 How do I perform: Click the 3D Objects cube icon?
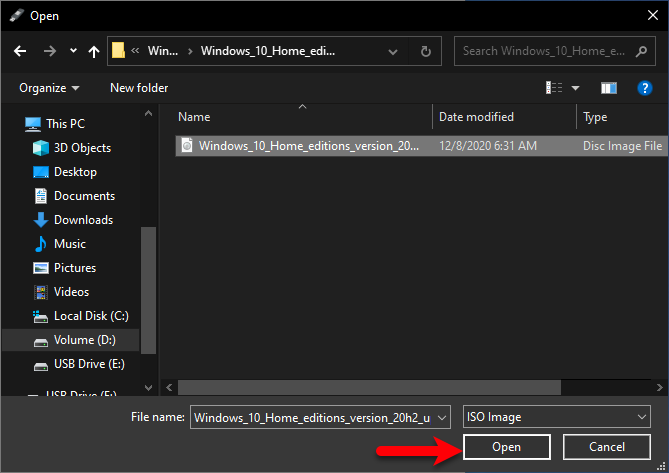pos(41,148)
